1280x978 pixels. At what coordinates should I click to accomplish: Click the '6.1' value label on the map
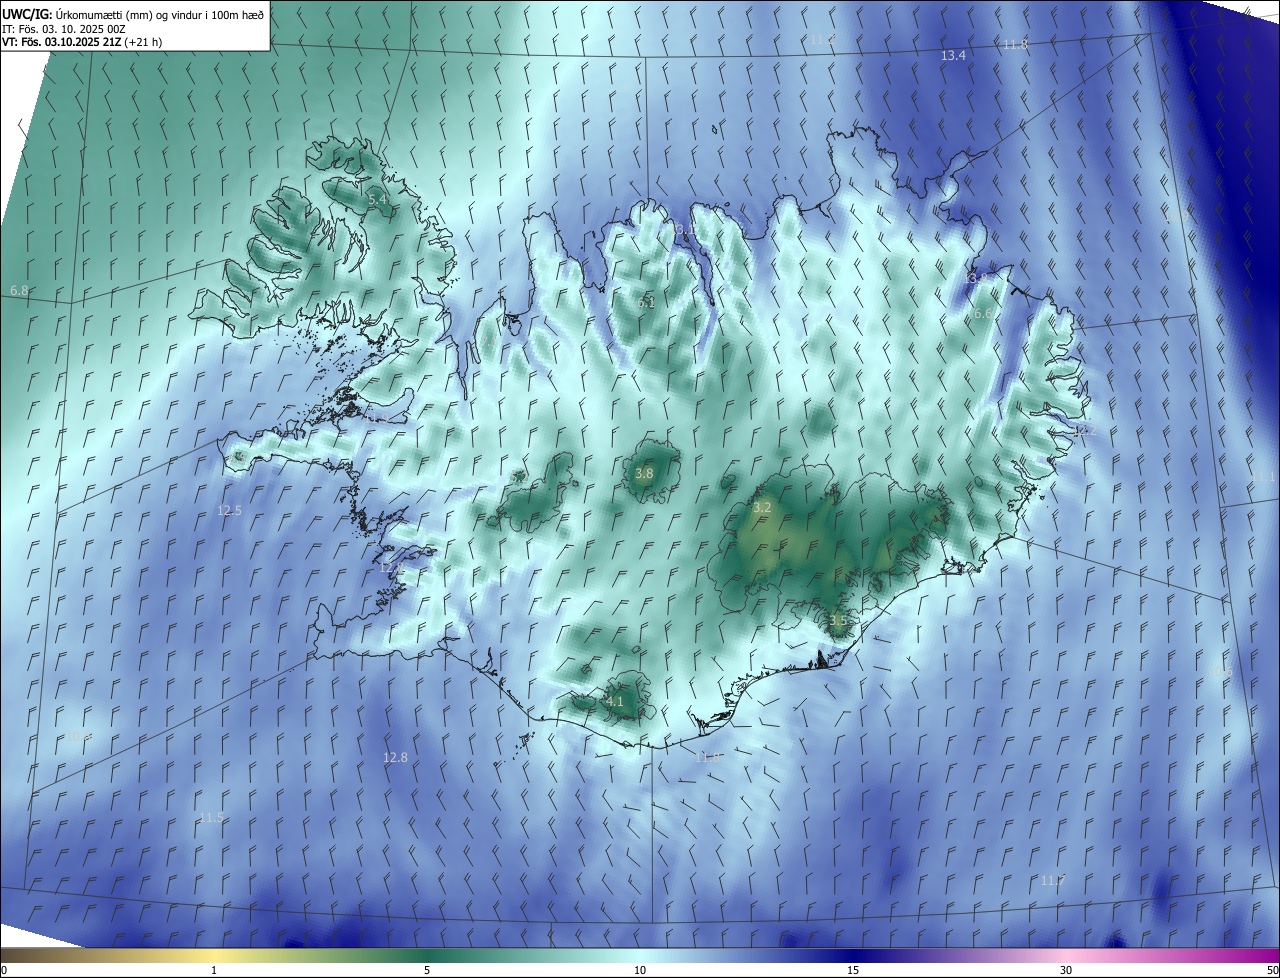pos(646,302)
